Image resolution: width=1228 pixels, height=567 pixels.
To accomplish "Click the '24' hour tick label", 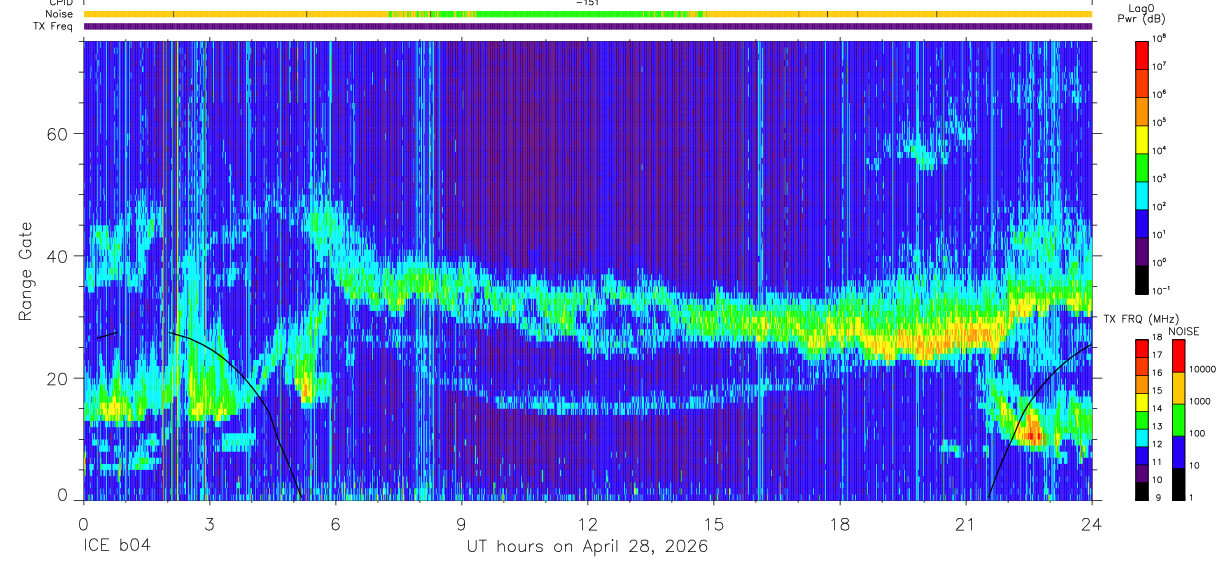I will (1092, 523).
